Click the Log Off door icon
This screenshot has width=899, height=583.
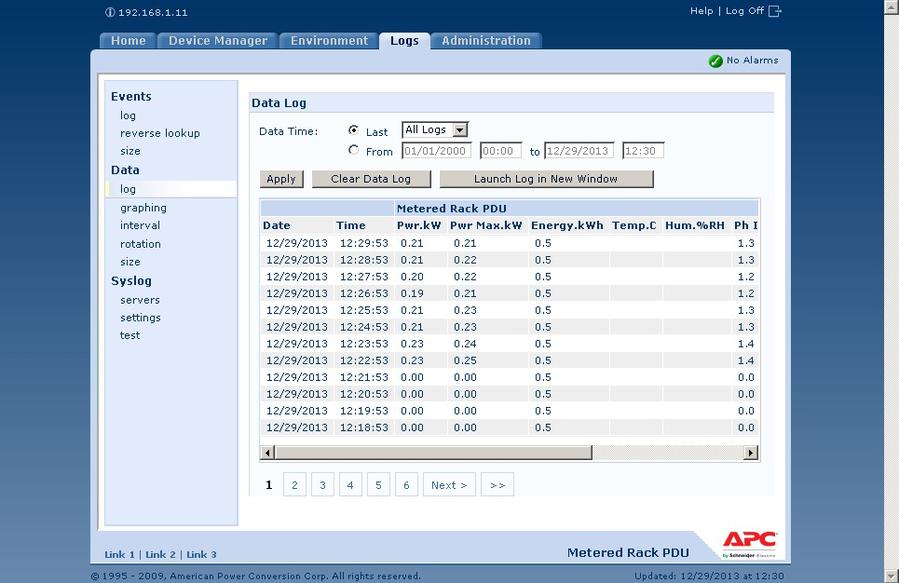tap(775, 11)
